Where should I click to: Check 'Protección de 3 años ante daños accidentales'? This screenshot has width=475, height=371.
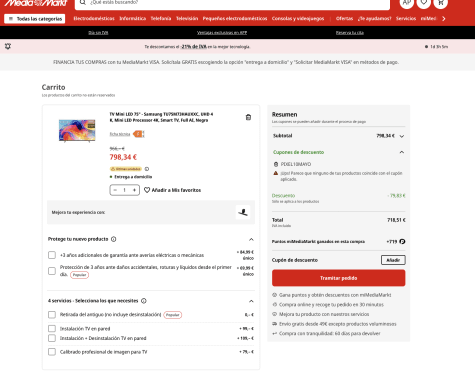point(52,271)
